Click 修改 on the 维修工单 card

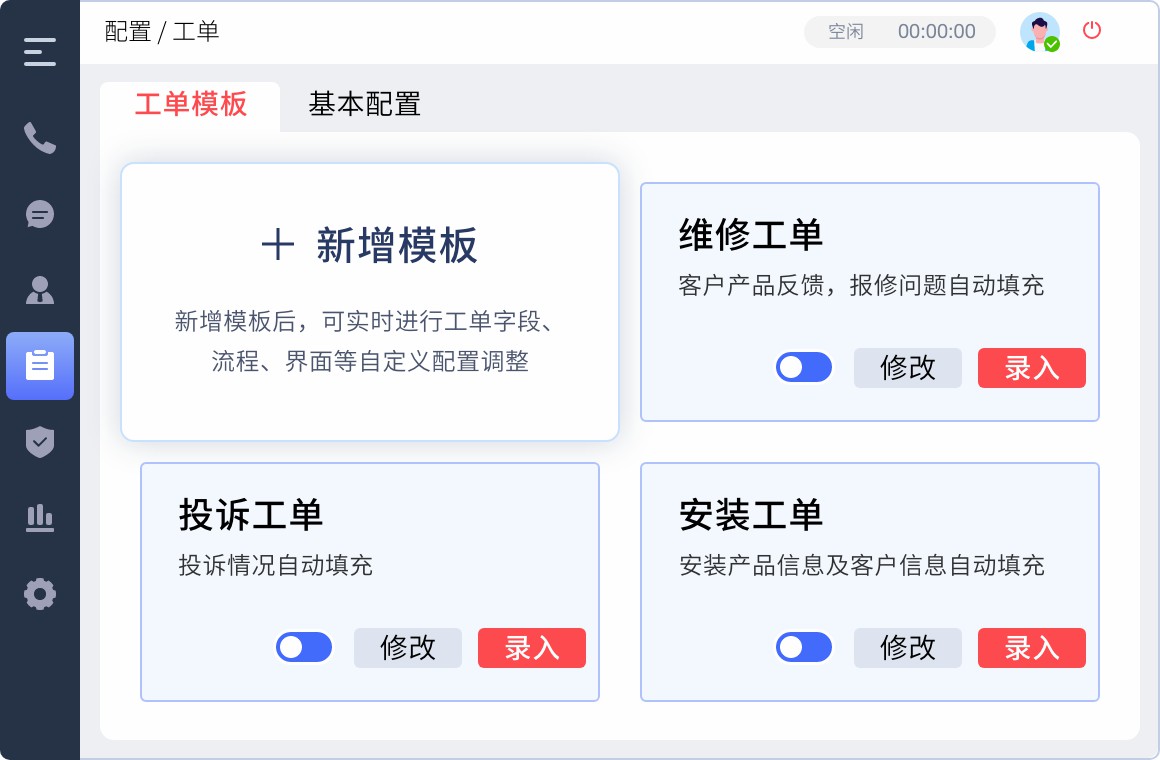point(907,368)
